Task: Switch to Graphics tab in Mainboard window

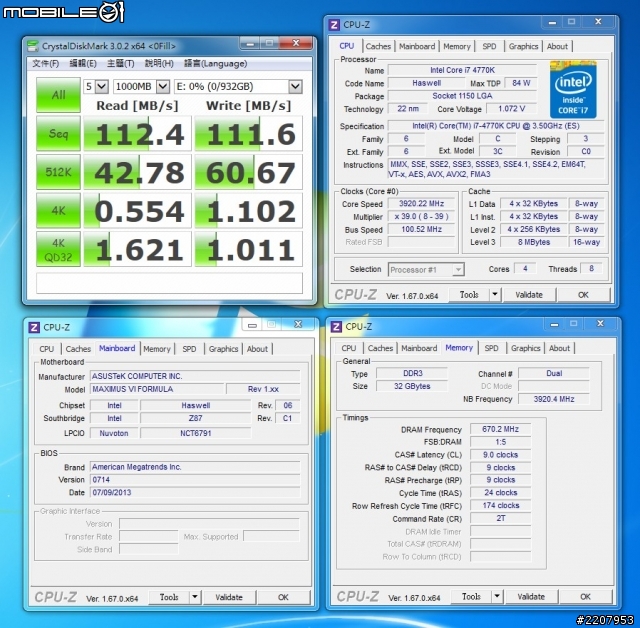Action: [223, 349]
